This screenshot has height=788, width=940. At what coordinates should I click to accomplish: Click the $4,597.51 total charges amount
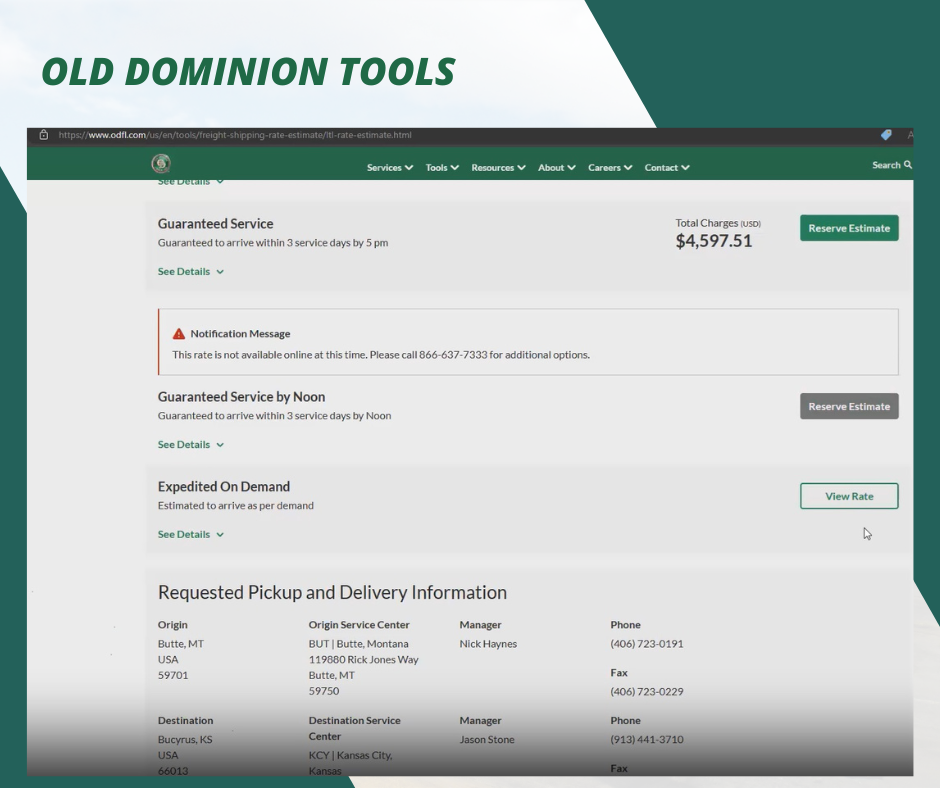pos(713,241)
